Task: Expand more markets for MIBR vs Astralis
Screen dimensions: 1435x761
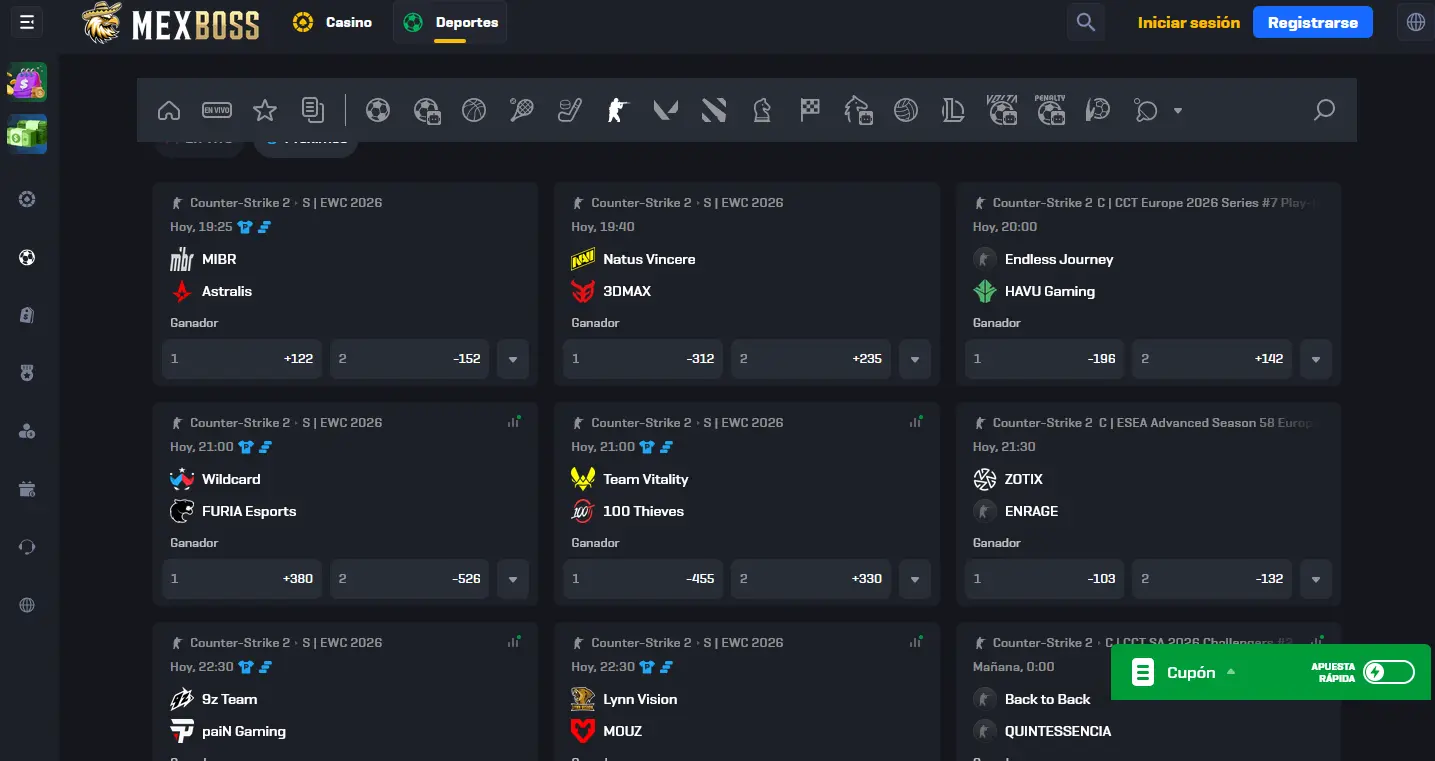Action: click(x=513, y=359)
